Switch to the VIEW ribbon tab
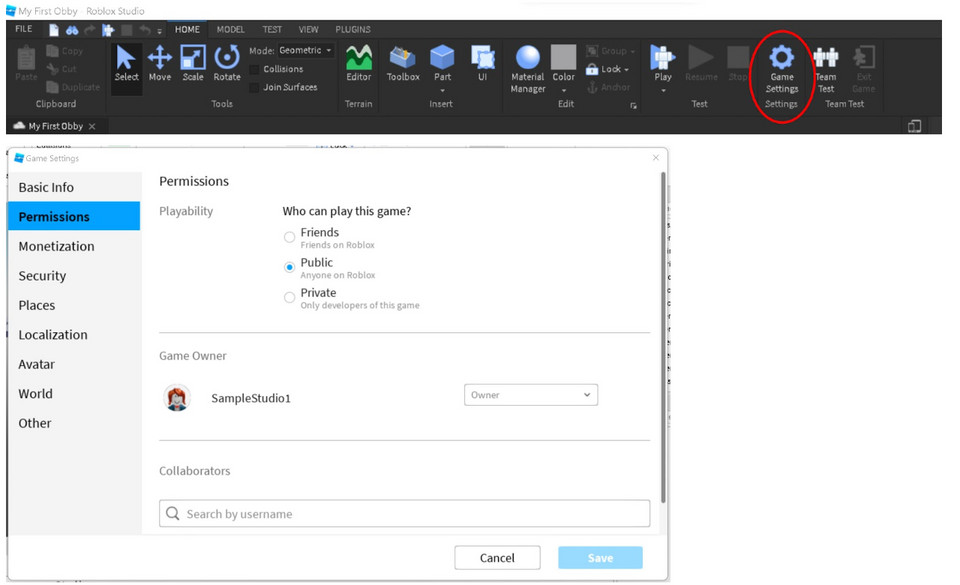The width and height of the screenshot is (960, 585). 308,29
